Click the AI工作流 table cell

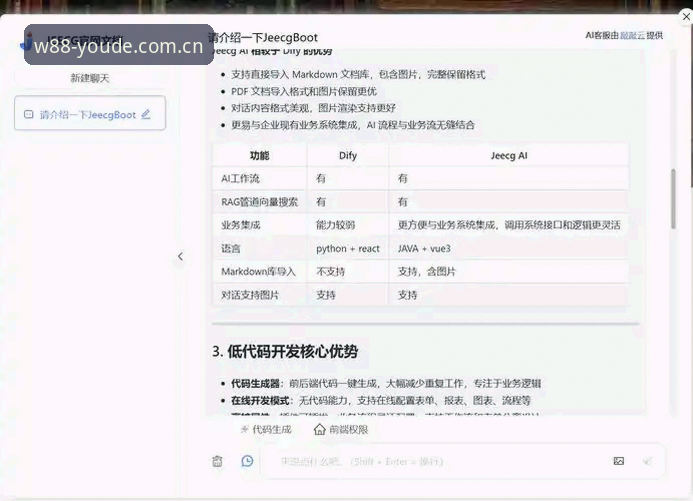pyautogui.click(x=259, y=178)
